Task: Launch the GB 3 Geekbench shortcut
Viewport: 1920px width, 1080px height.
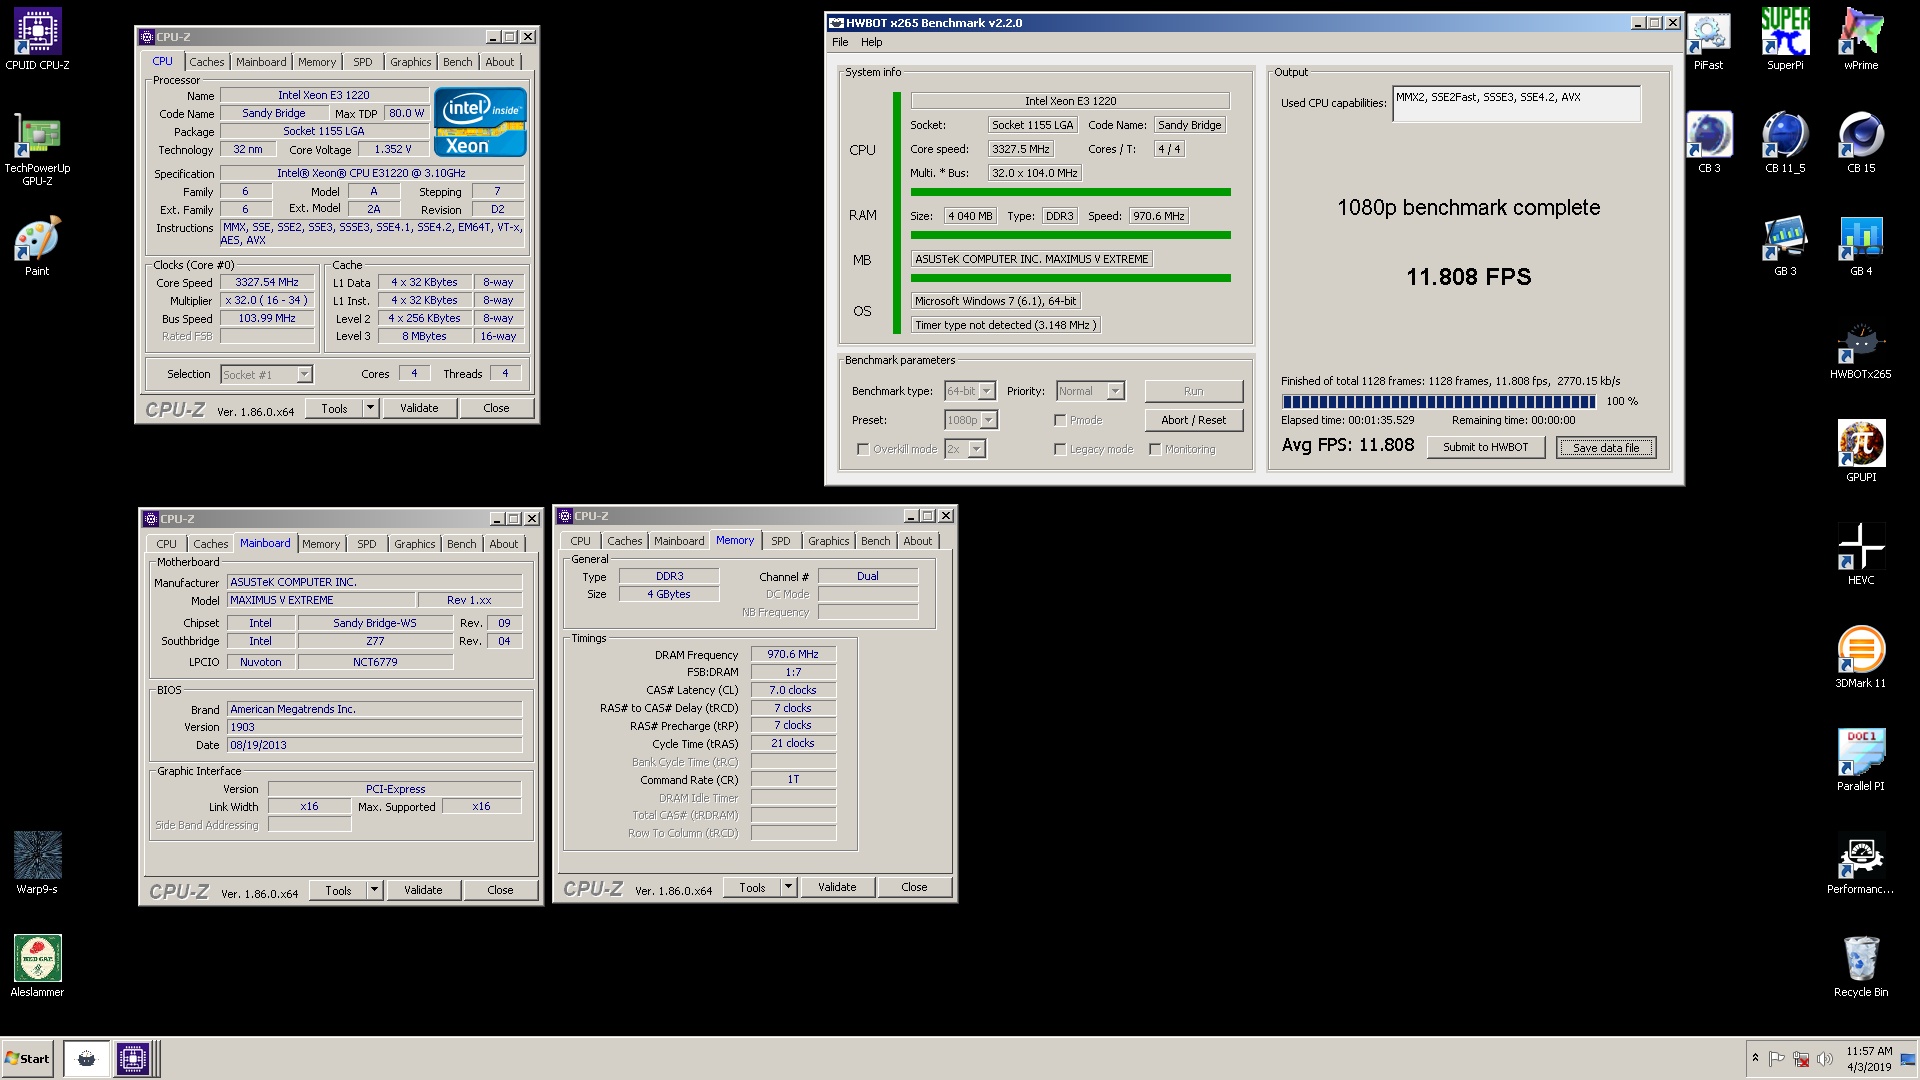Action: tap(1785, 246)
